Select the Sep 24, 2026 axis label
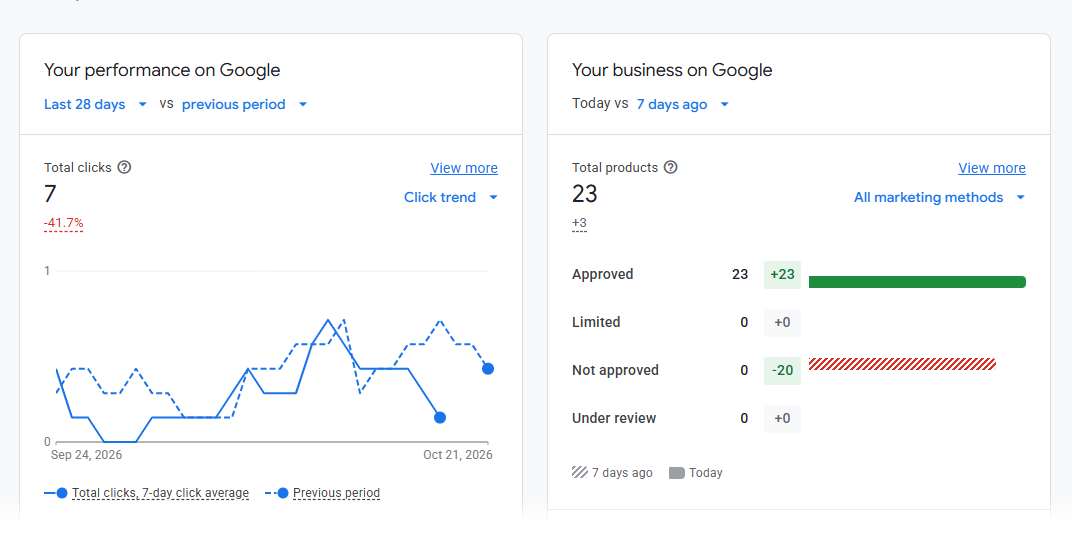The width and height of the screenshot is (1072, 548). coord(87,455)
